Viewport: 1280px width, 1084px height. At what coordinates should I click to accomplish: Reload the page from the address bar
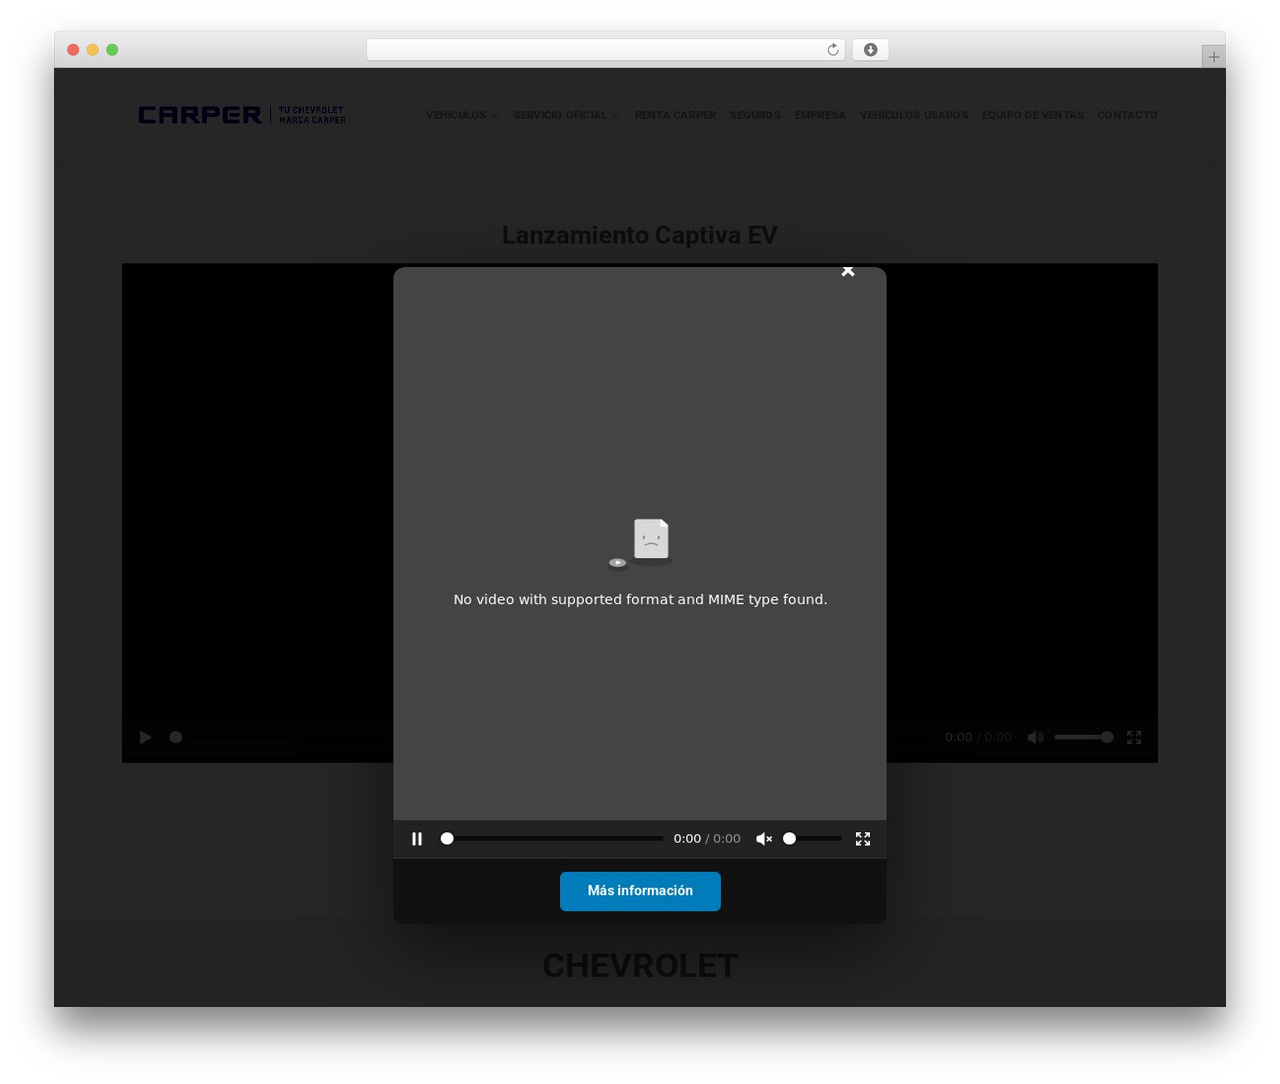pyautogui.click(x=832, y=50)
